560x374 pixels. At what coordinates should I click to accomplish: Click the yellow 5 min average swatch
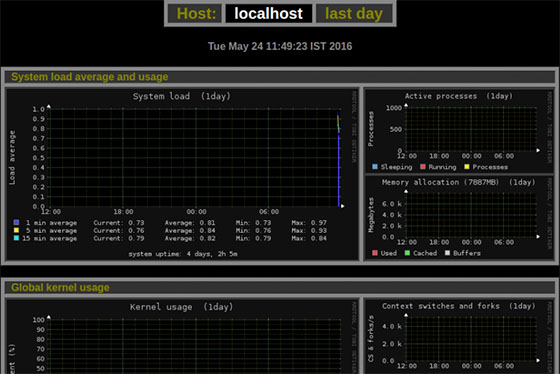[16, 230]
